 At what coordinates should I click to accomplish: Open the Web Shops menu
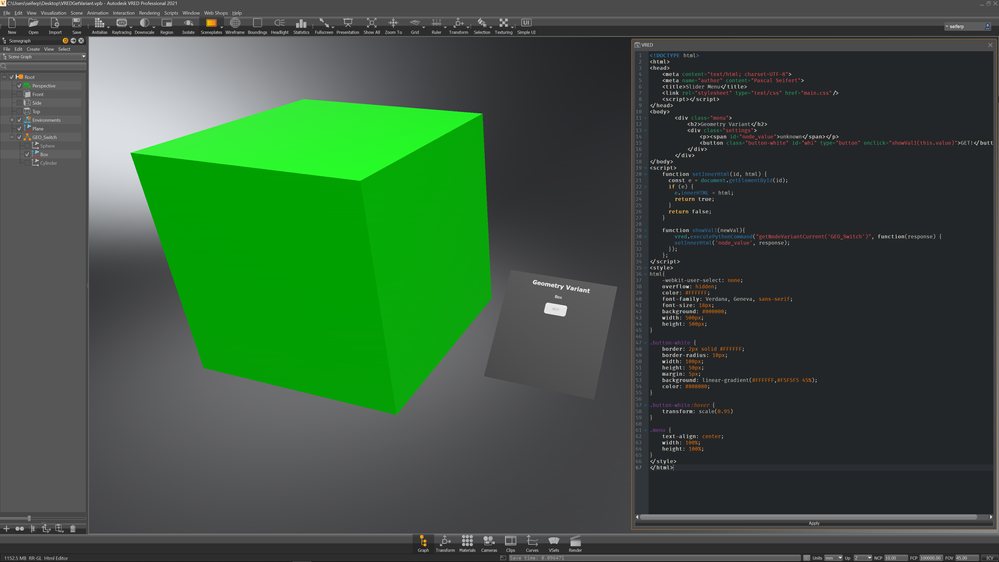click(215, 13)
